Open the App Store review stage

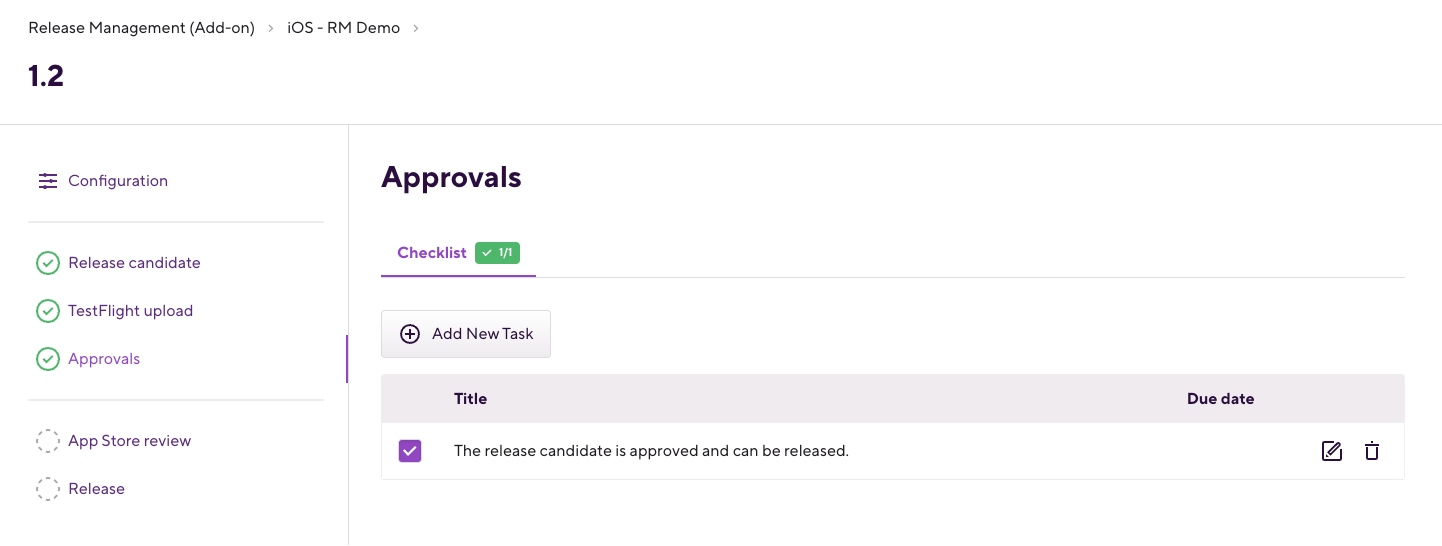click(129, 441)
